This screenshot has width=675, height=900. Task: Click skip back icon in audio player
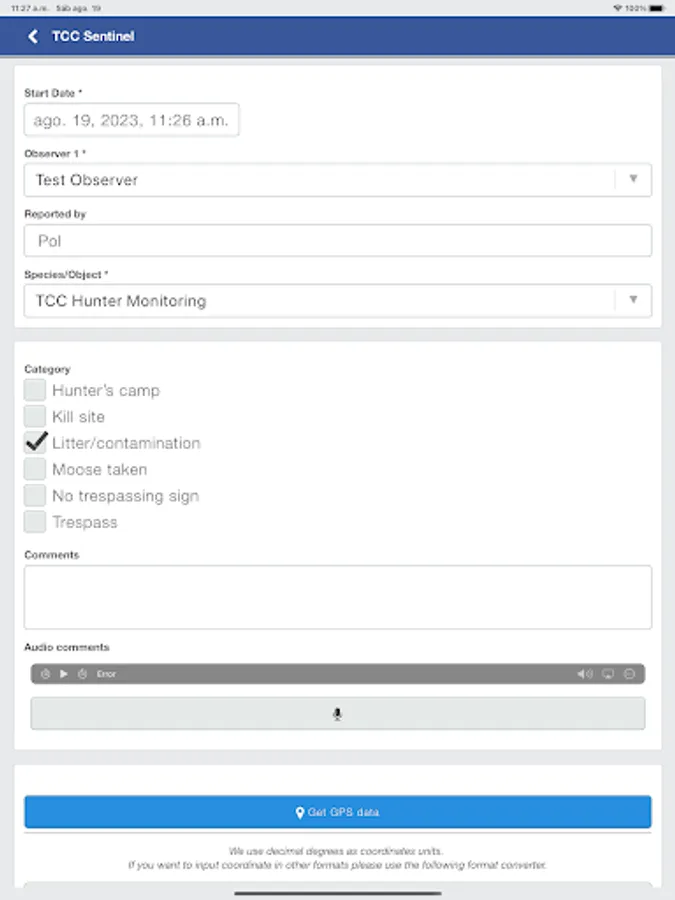46,674
